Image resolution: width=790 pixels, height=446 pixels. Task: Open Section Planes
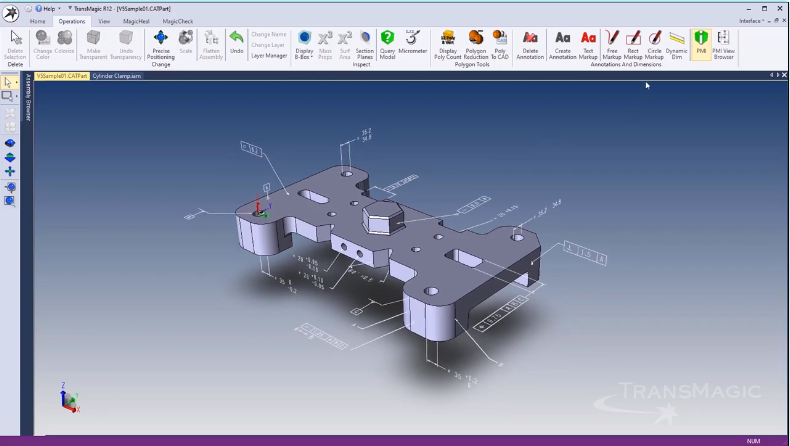[x=365, y=44]
